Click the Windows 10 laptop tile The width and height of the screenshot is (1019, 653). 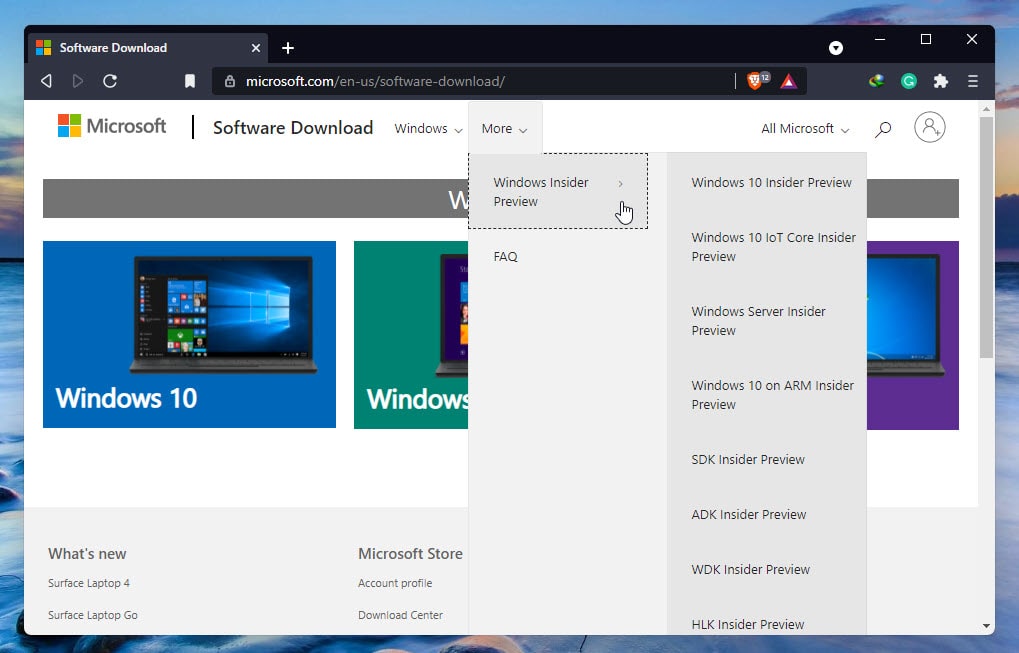point(189,334)
